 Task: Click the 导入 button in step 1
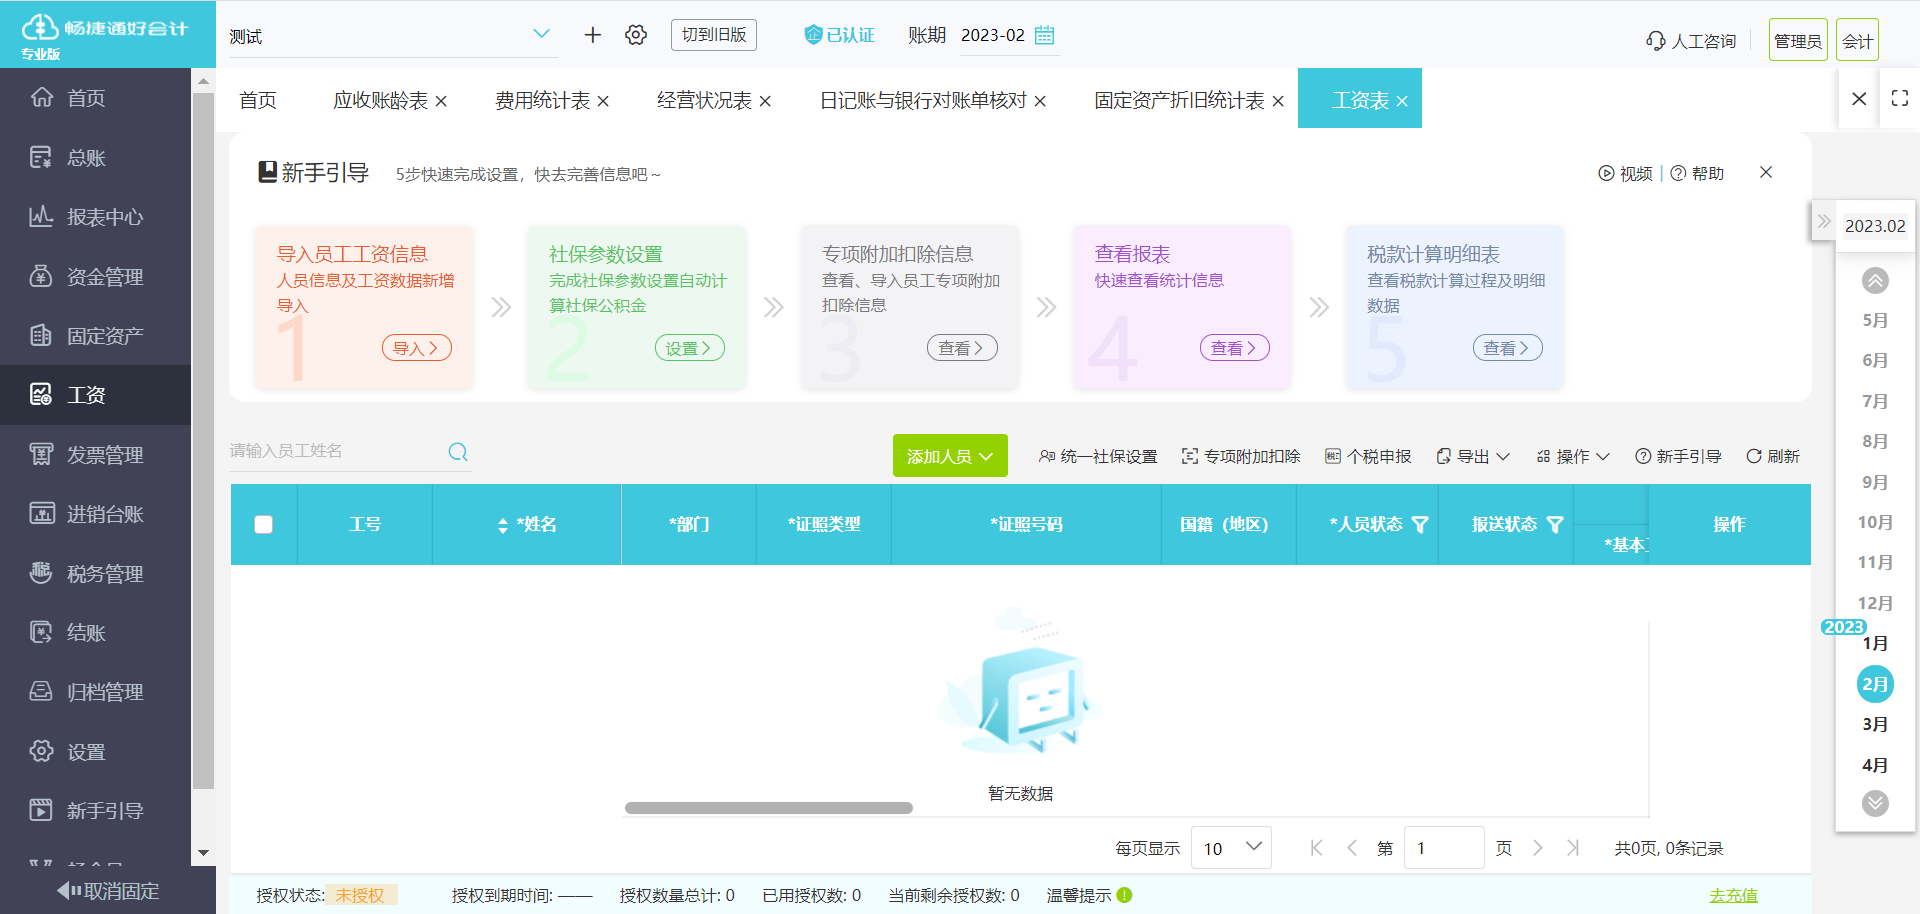[x=416, y=347]
